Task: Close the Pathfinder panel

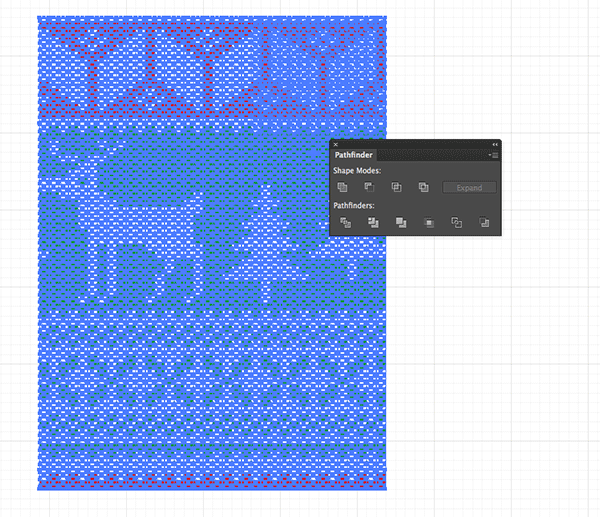Action: click(336, 145)
